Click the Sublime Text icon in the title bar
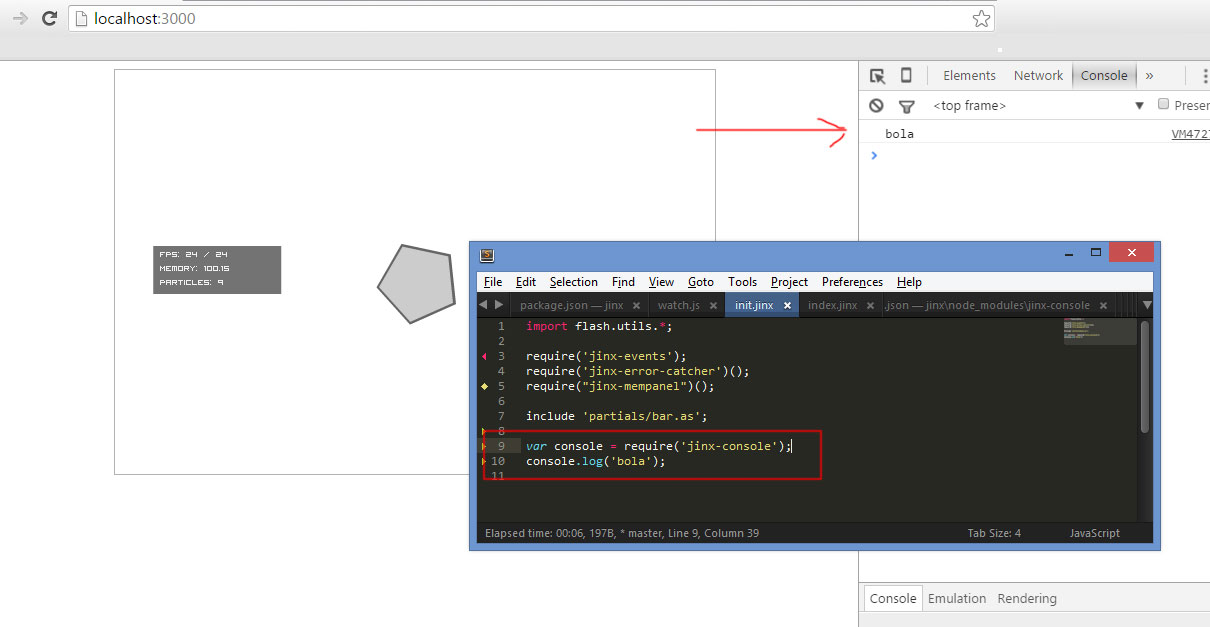The image size is (1210, 627). click(485, 256)
